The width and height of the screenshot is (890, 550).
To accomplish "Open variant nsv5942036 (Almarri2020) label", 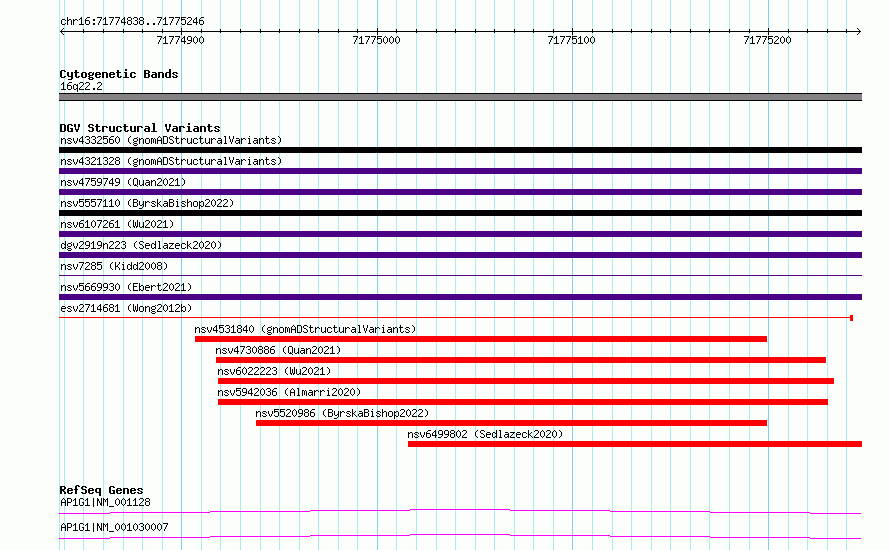I will (x=289, y=392).
